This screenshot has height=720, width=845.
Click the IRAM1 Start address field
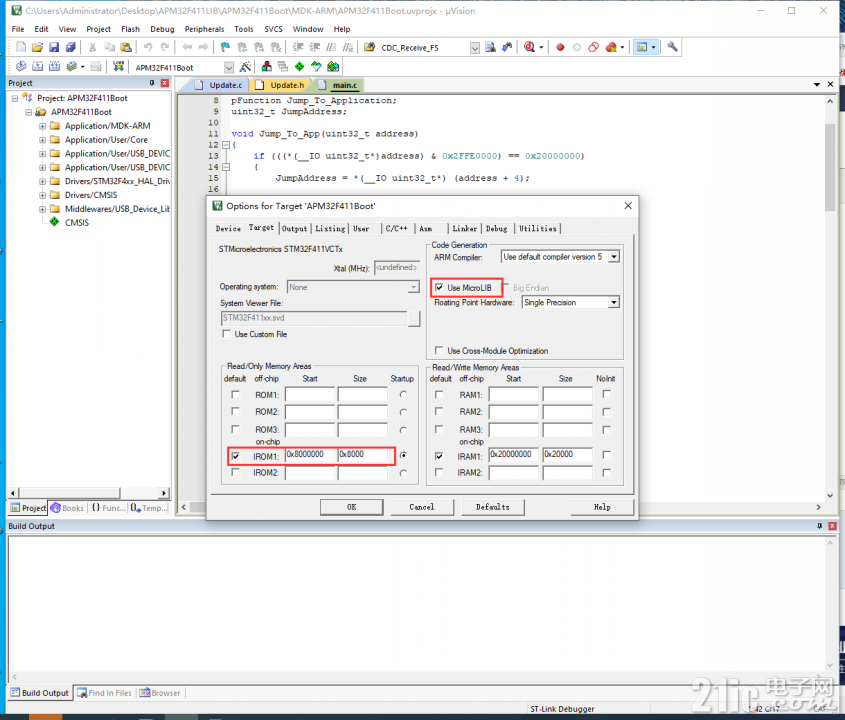[x=514, y=455]
